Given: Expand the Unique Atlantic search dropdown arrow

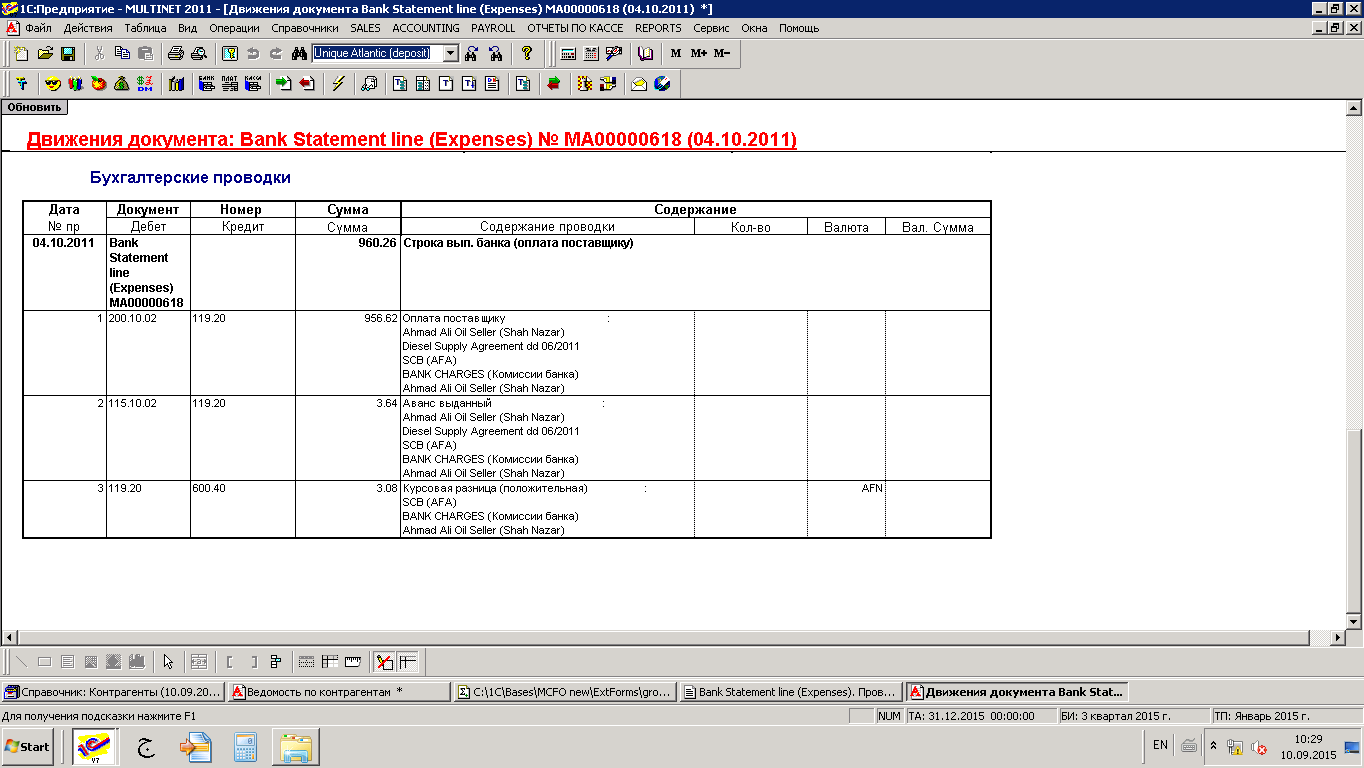Looking at the screenshot, I should tap(450, 54).
